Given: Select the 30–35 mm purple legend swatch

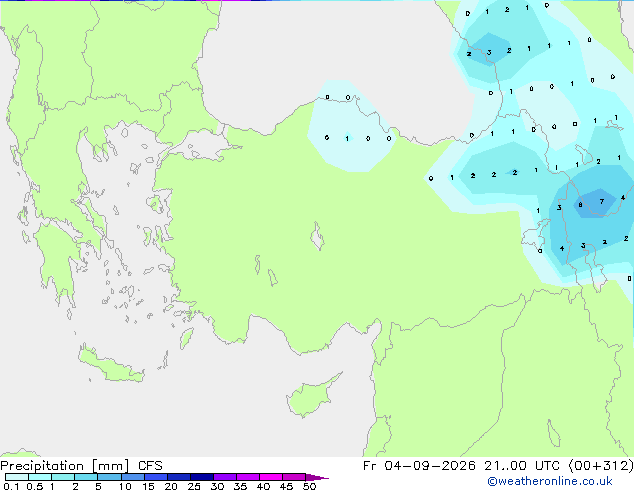Looking at the screenshot, I should coord(225,477).
